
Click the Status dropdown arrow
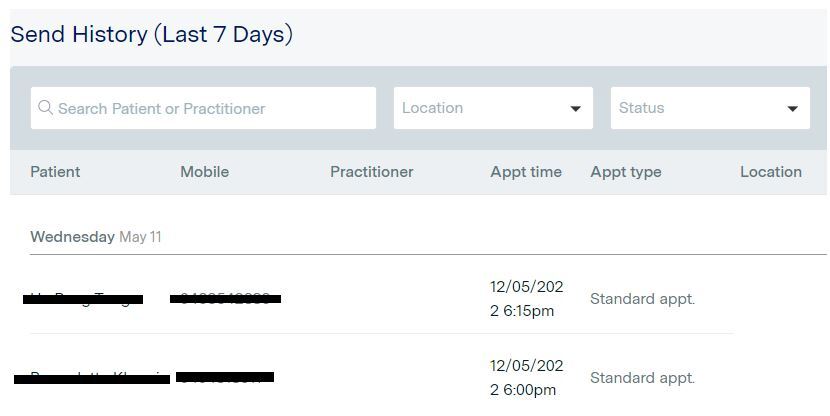[792, 109]
